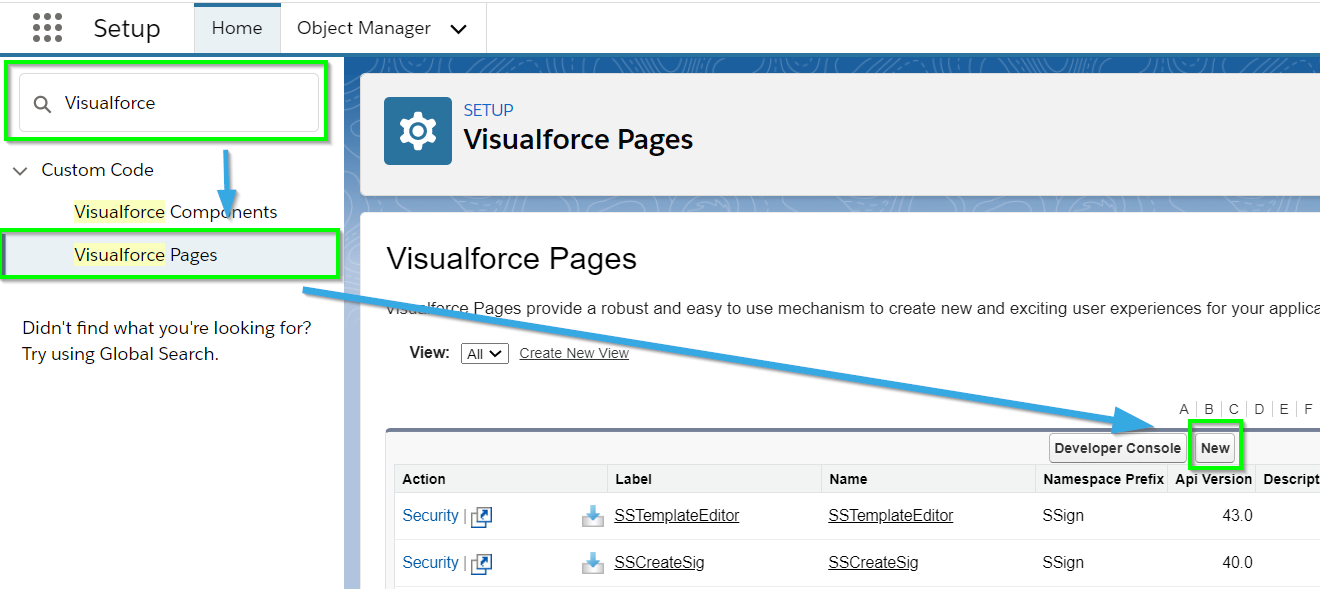Image resolution: width=1320 pixels, height=589 pixels.
Task: Select the Custom Code tree node
Action: click(97, 170)
